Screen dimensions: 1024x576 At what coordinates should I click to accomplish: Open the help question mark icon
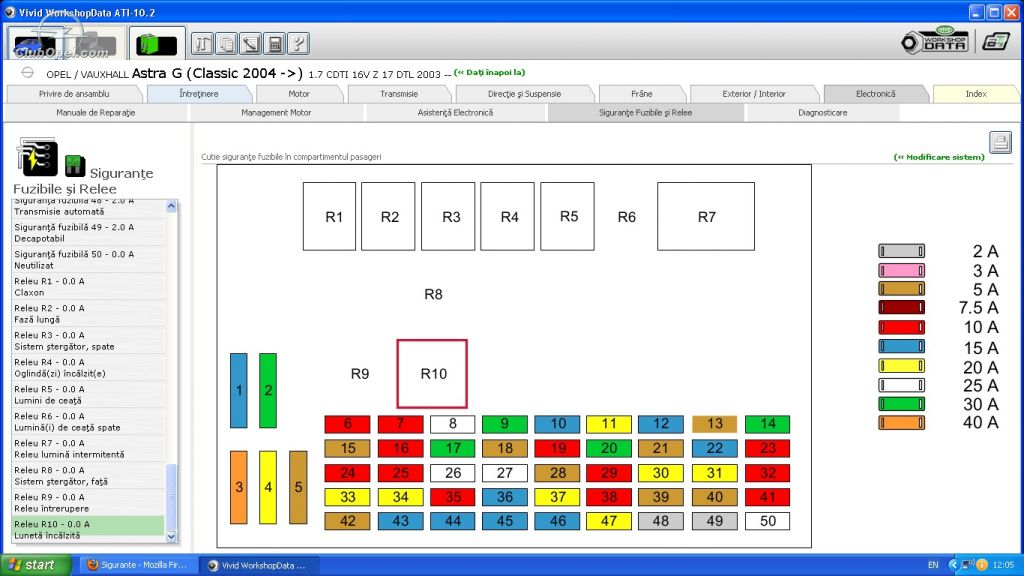point(298,44)
